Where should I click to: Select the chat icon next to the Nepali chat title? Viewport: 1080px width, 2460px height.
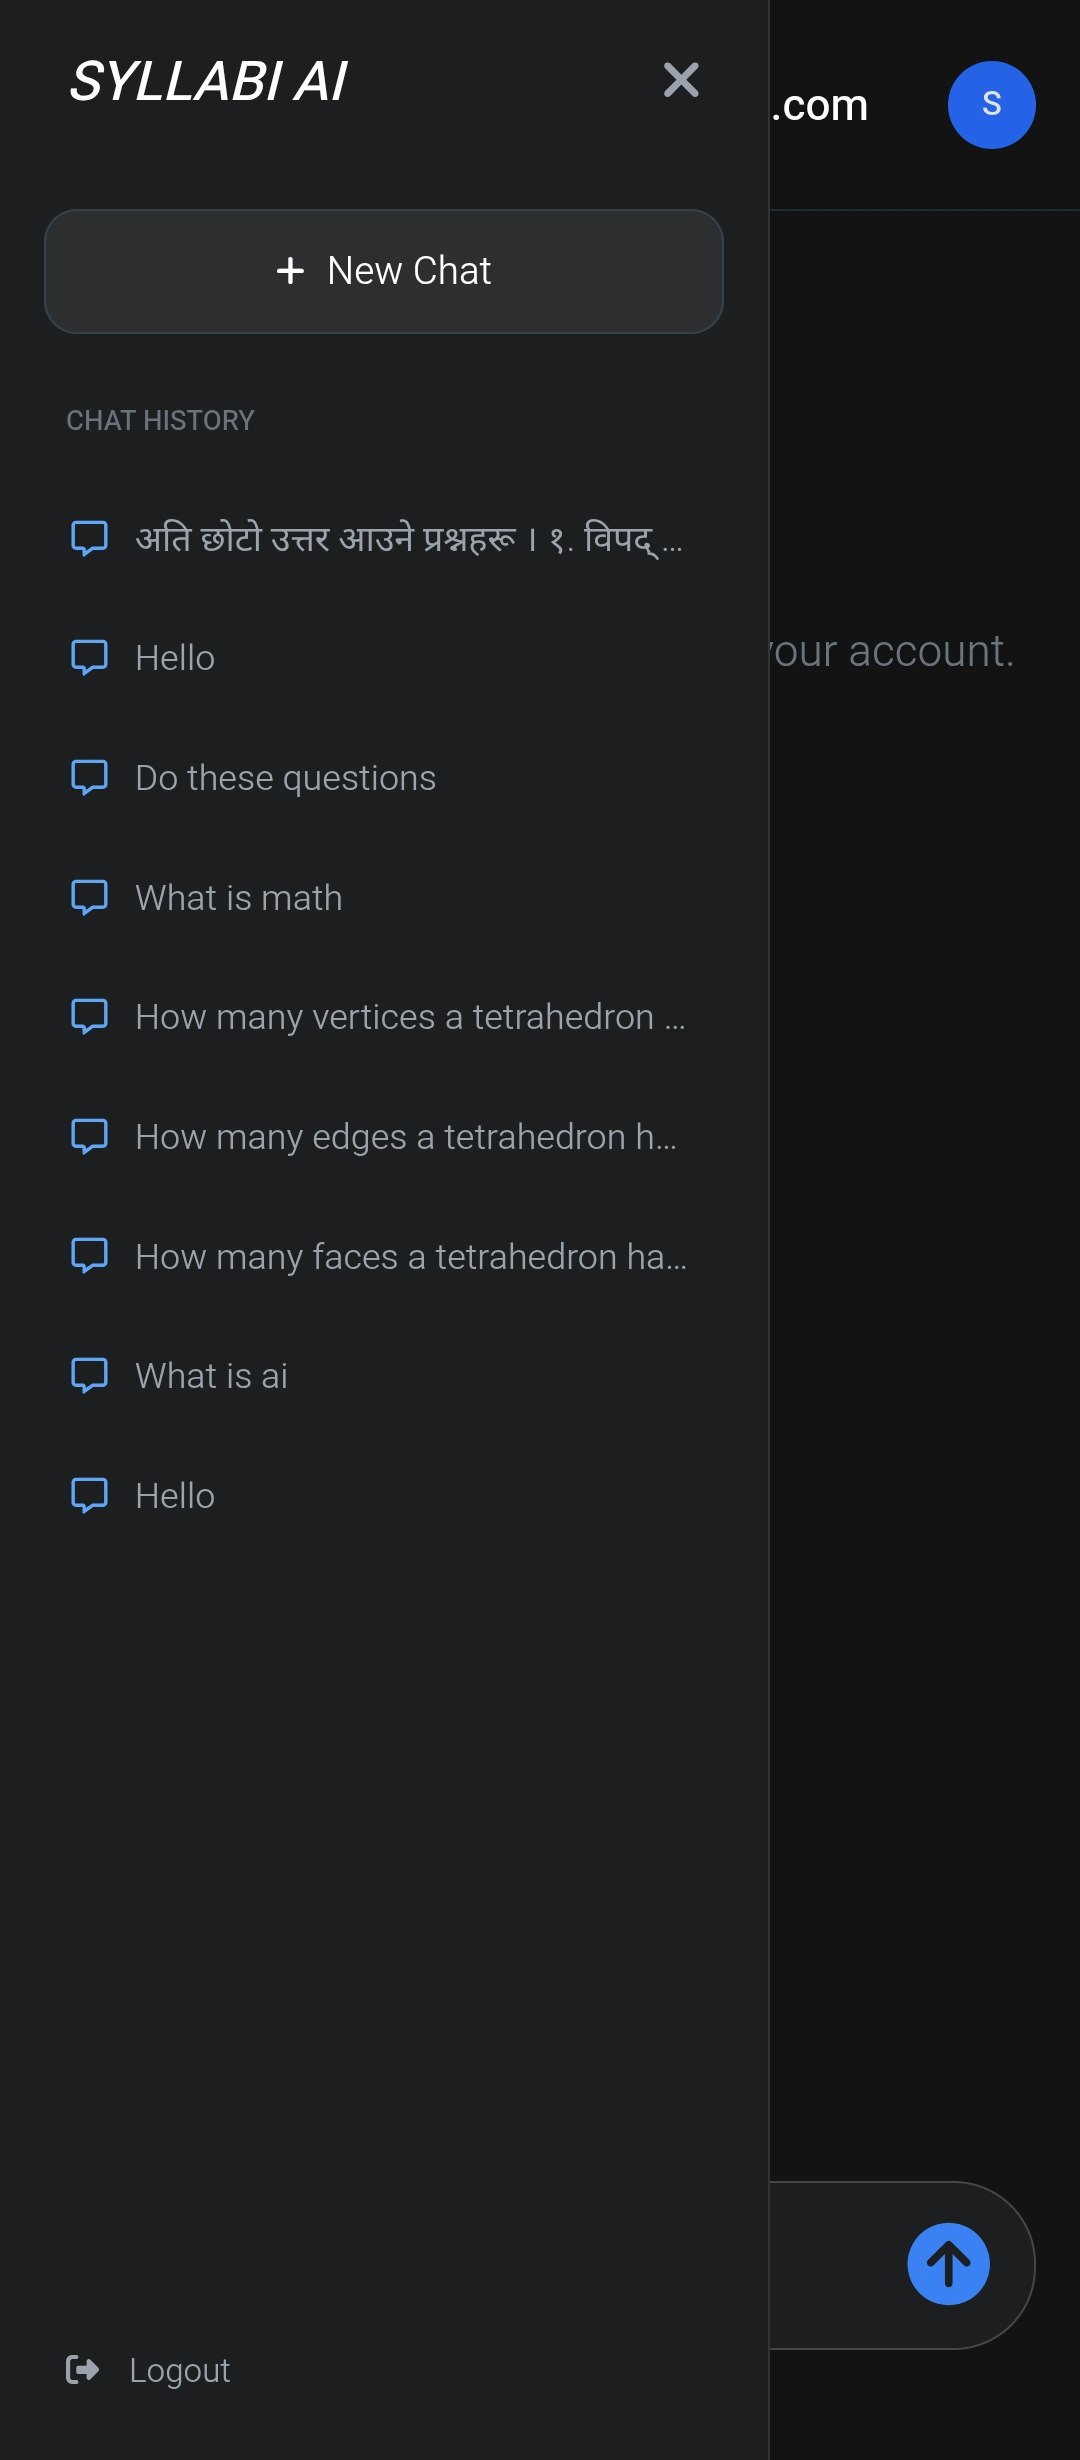click(x=91, y=537)
